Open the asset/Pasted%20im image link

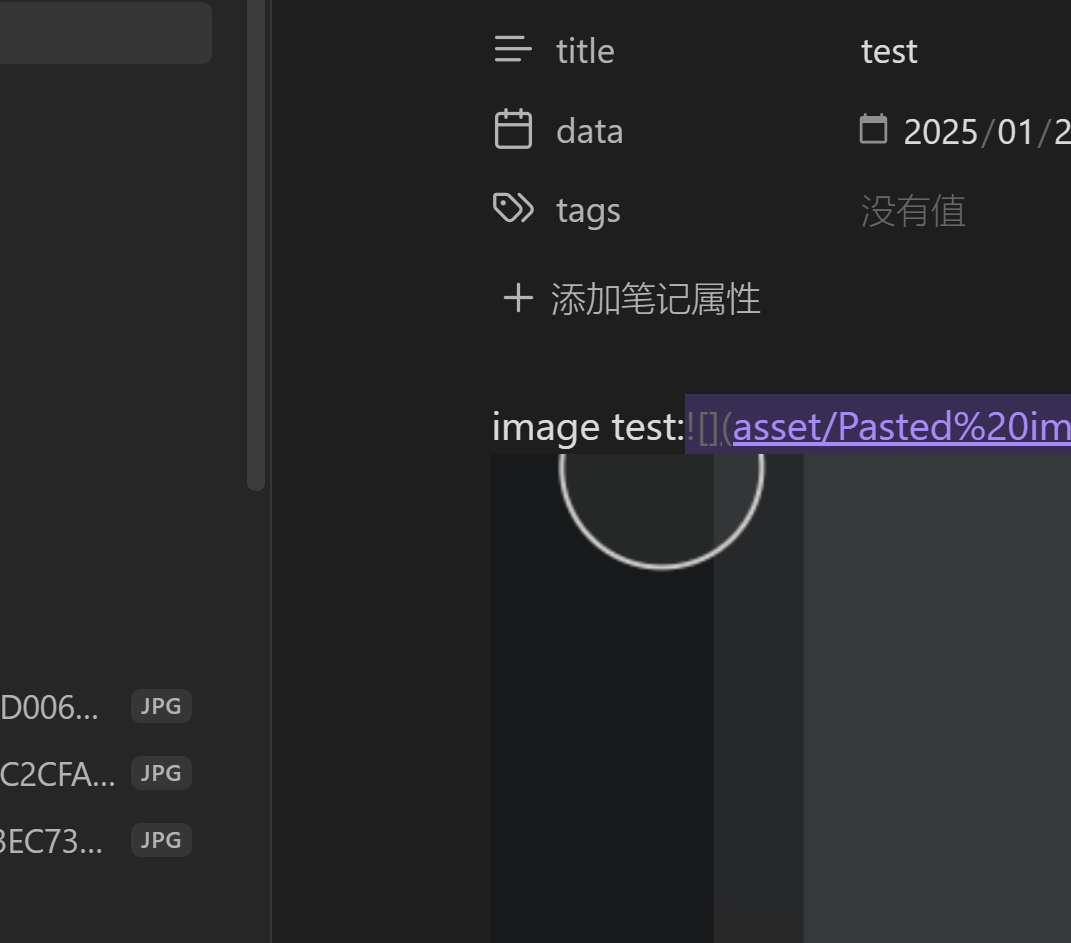click(900, 427)
